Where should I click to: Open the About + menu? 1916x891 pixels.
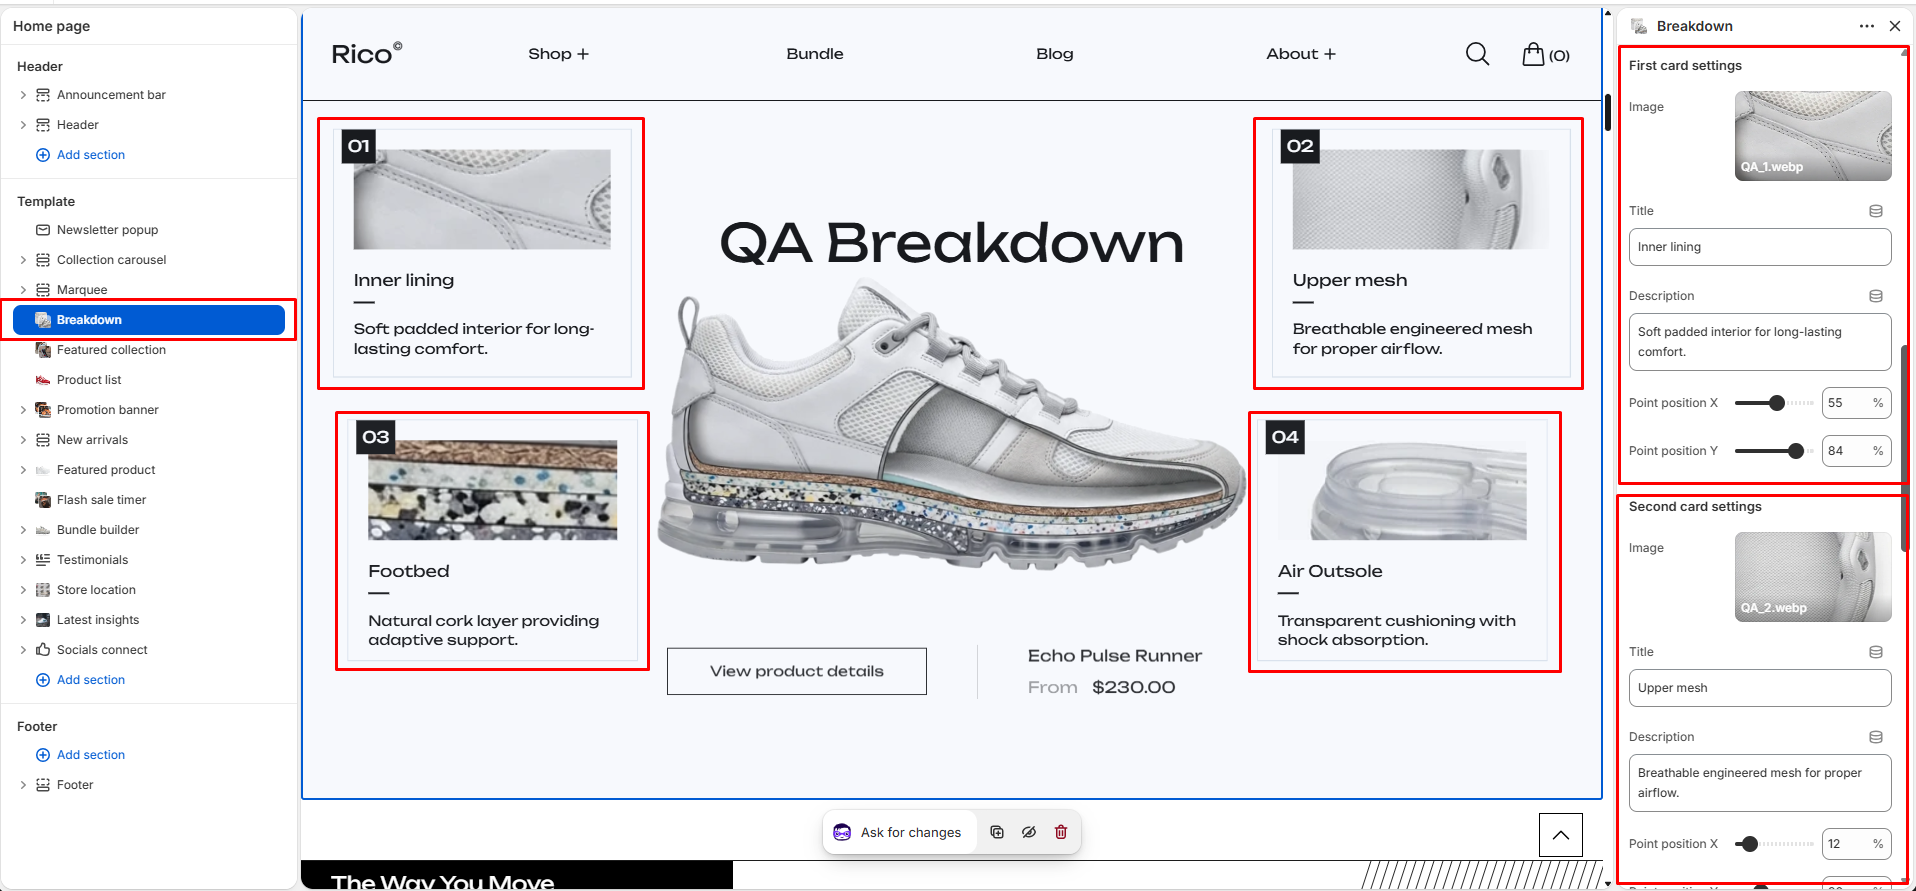[x=1301, y=54]
